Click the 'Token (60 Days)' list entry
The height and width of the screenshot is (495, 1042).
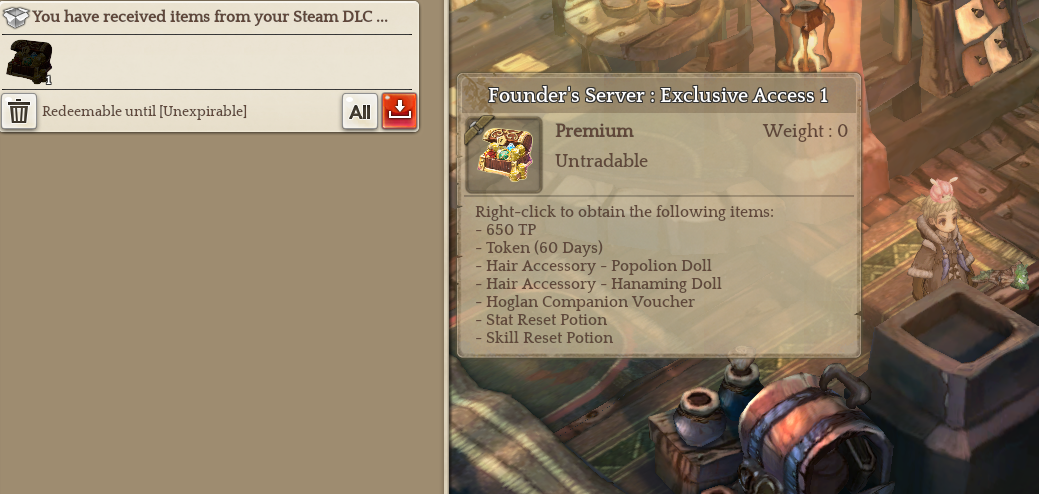click(x=539, y=248)
